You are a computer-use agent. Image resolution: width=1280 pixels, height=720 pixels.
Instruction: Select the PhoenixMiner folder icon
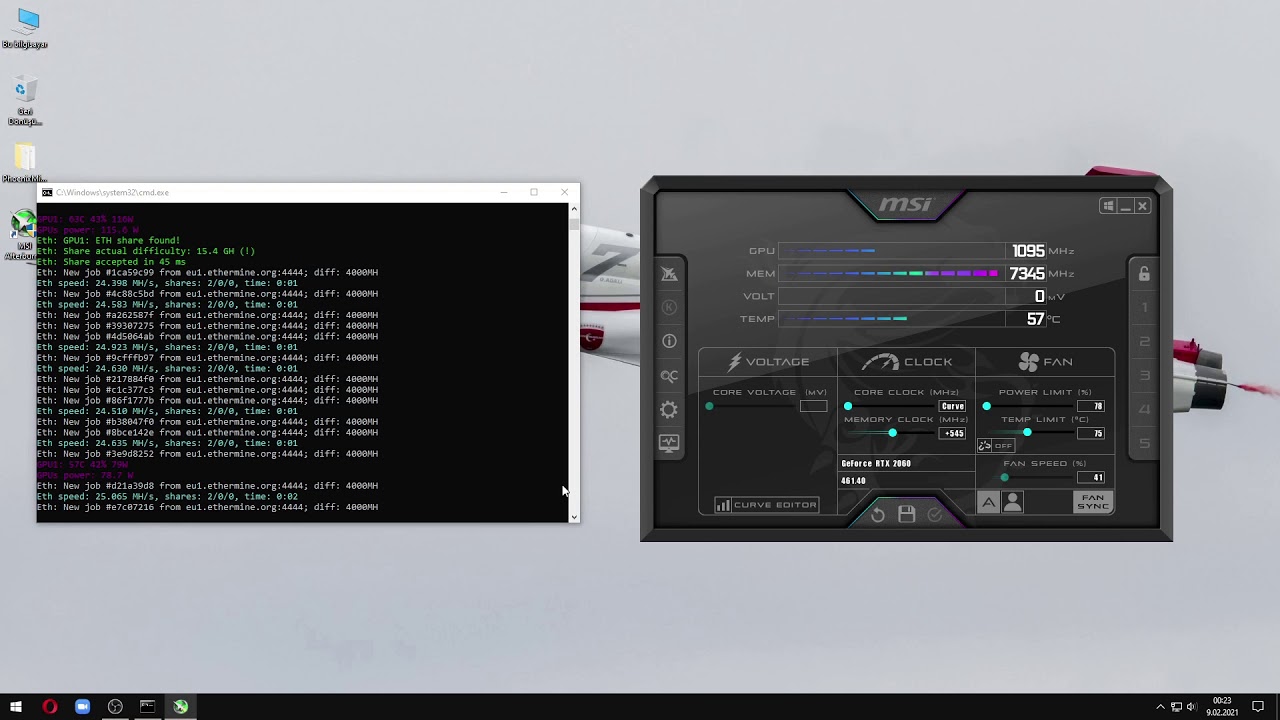click(25, 163)
